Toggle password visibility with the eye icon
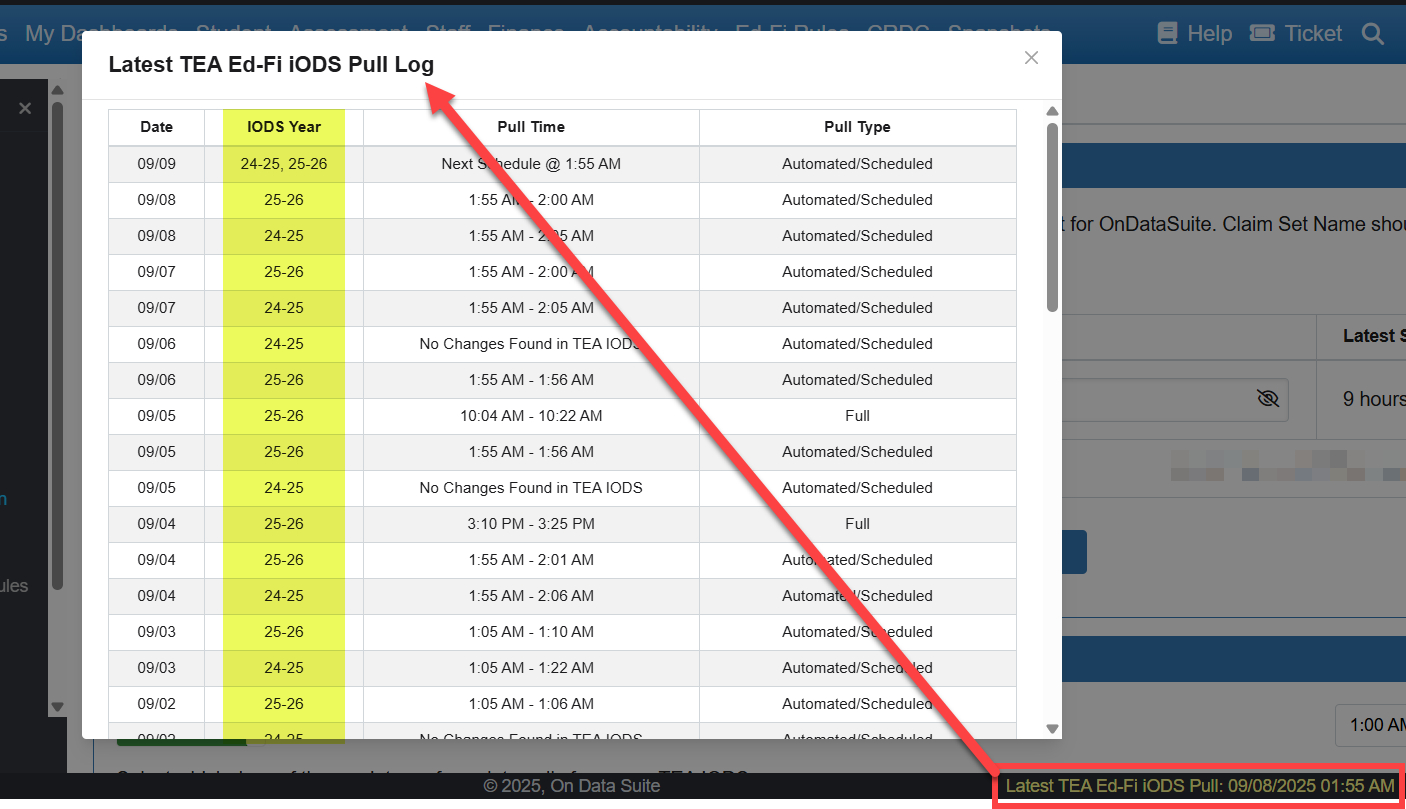Viewport: 1406px width, 809px height. (x=1268, y=398)
